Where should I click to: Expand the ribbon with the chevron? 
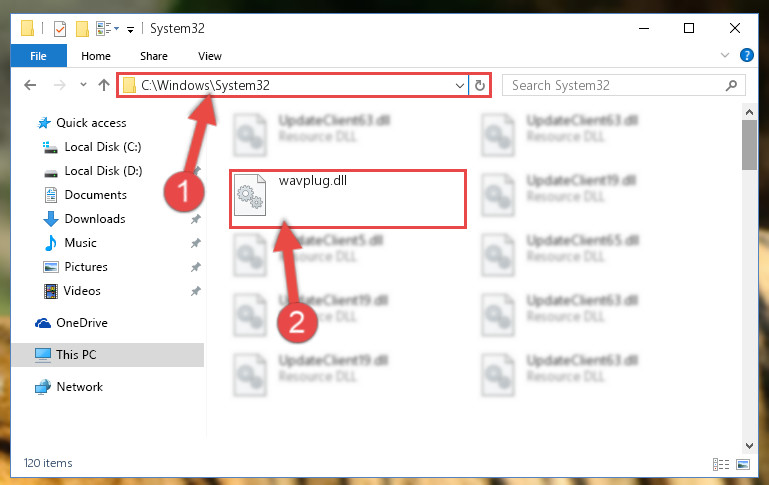coord(724,55)
